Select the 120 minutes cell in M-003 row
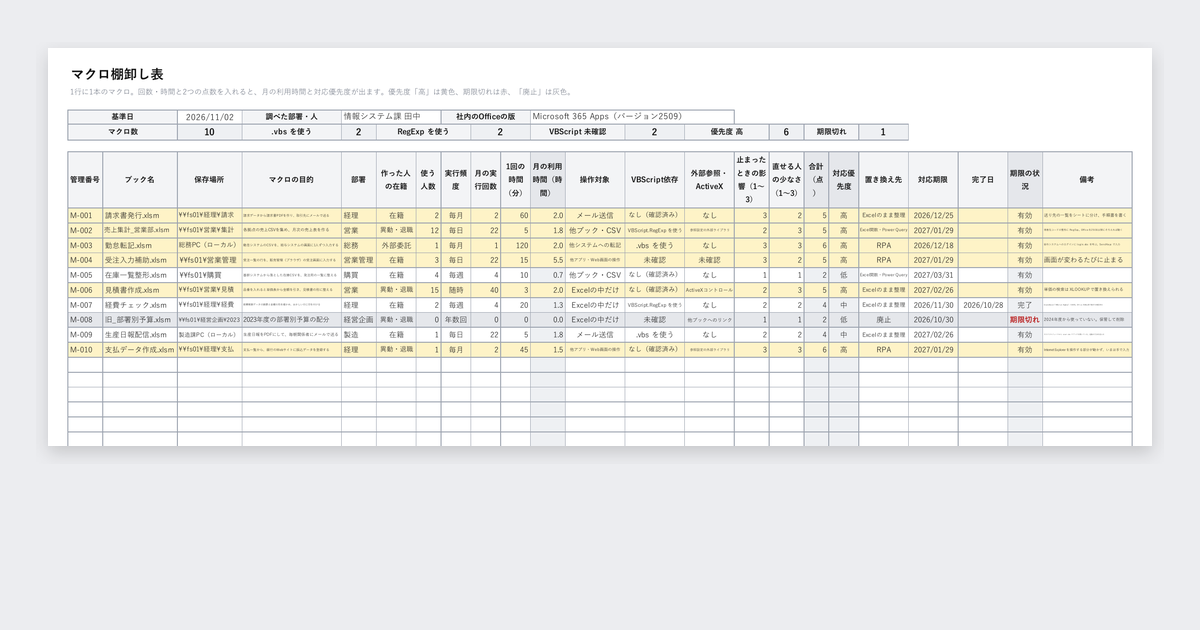 coord(516,245)
